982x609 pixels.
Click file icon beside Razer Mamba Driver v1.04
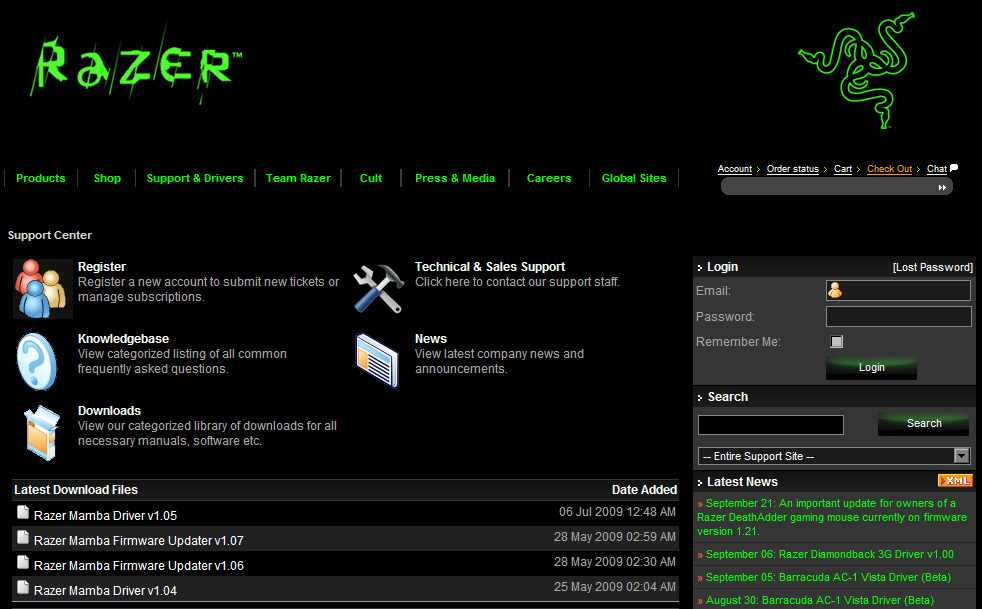coord(23,588)
